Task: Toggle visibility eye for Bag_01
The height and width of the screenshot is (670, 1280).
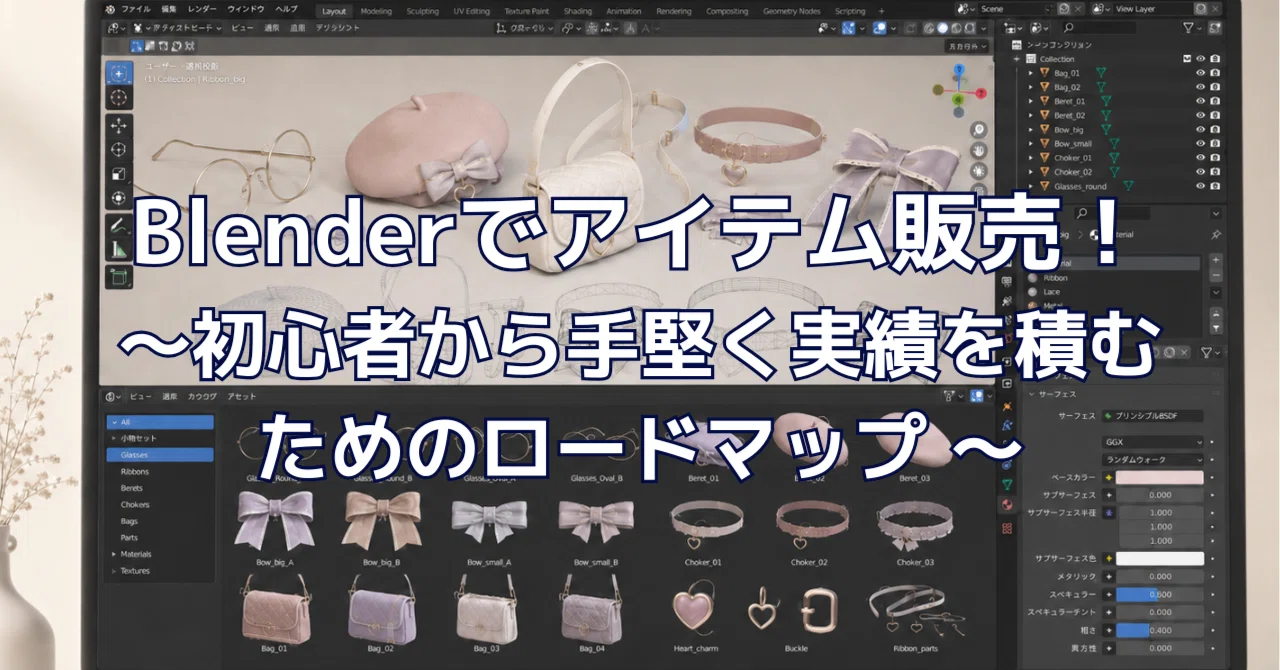Action: [x=1201, y=73]
